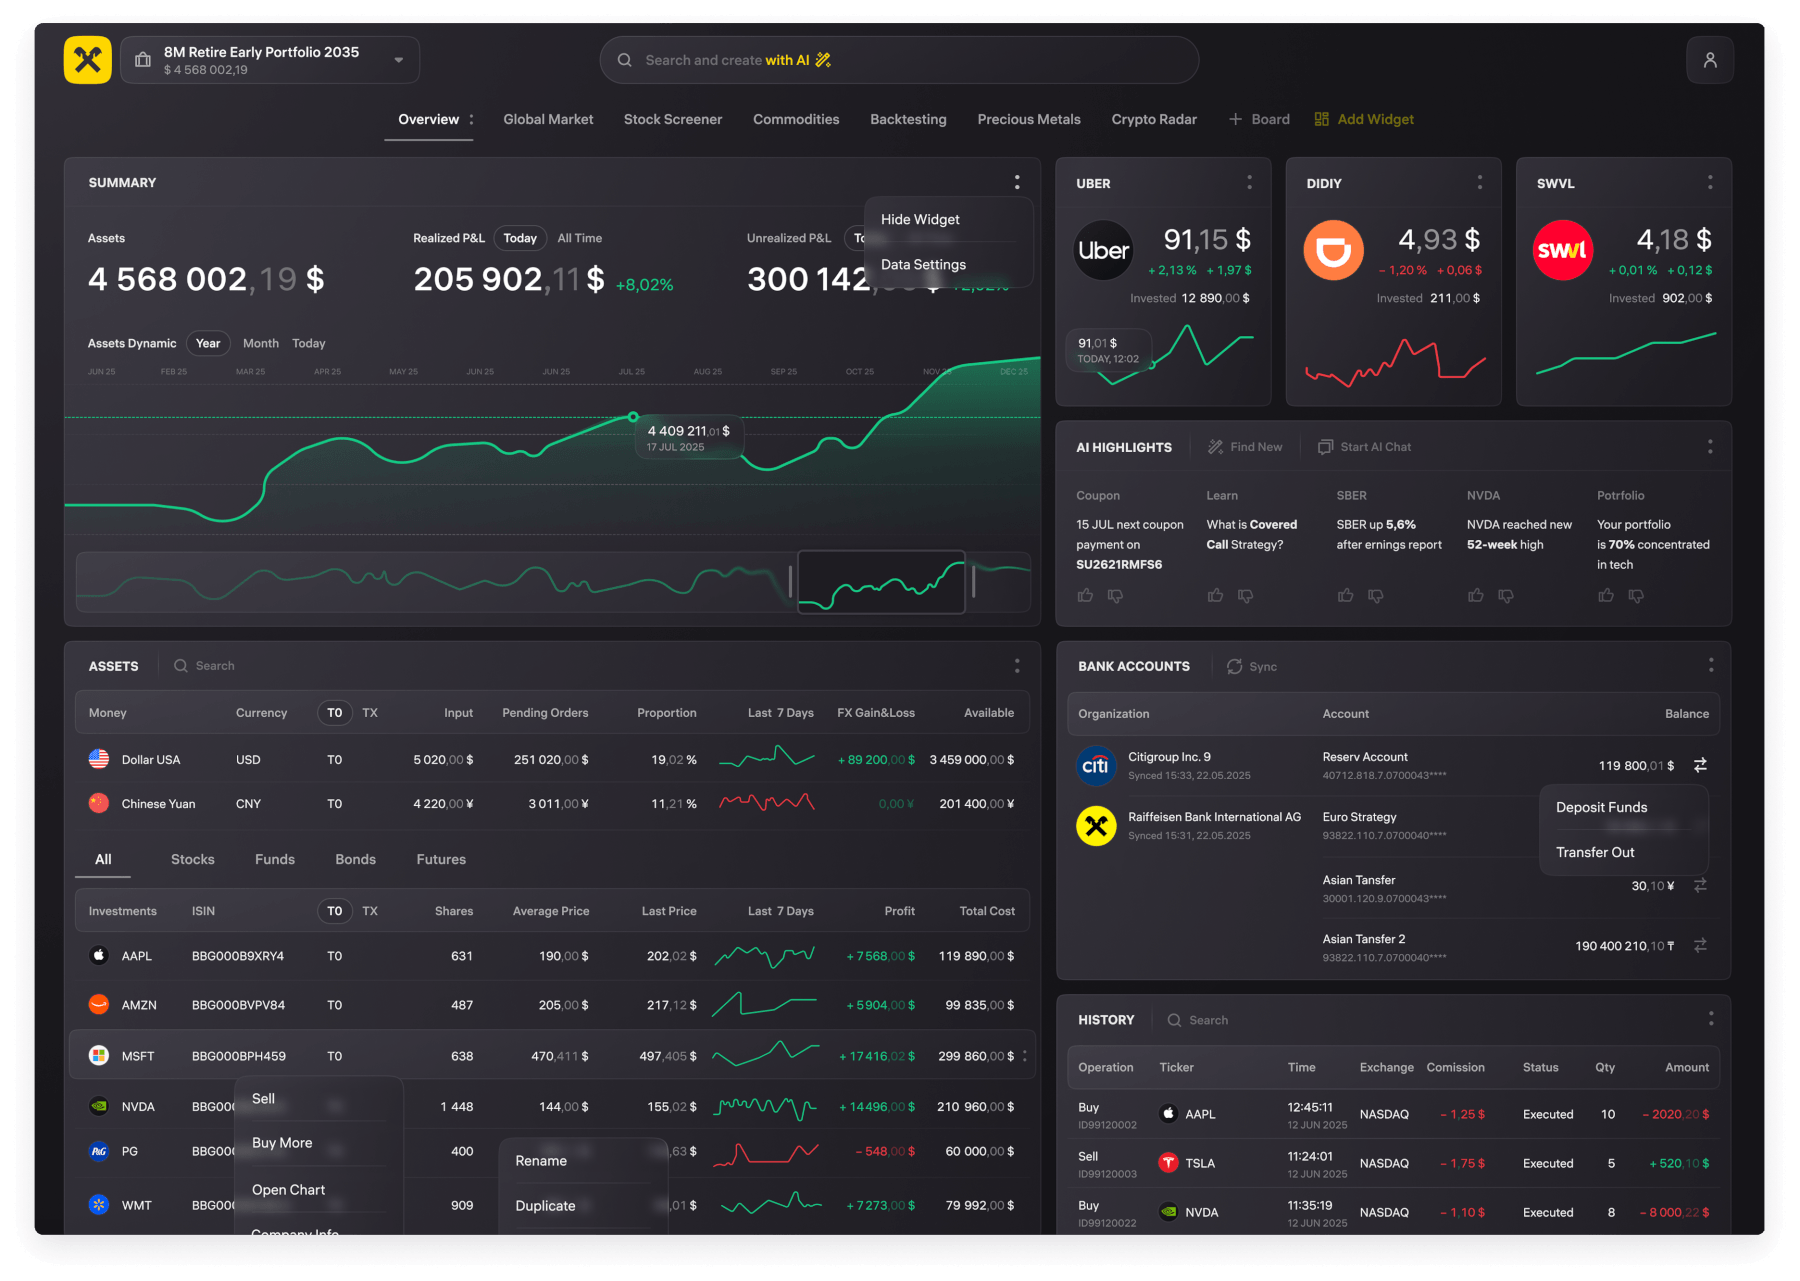Thumbs down the Coupon highlight
Screen dimensions: 1800x1281
coord(1115,596)
